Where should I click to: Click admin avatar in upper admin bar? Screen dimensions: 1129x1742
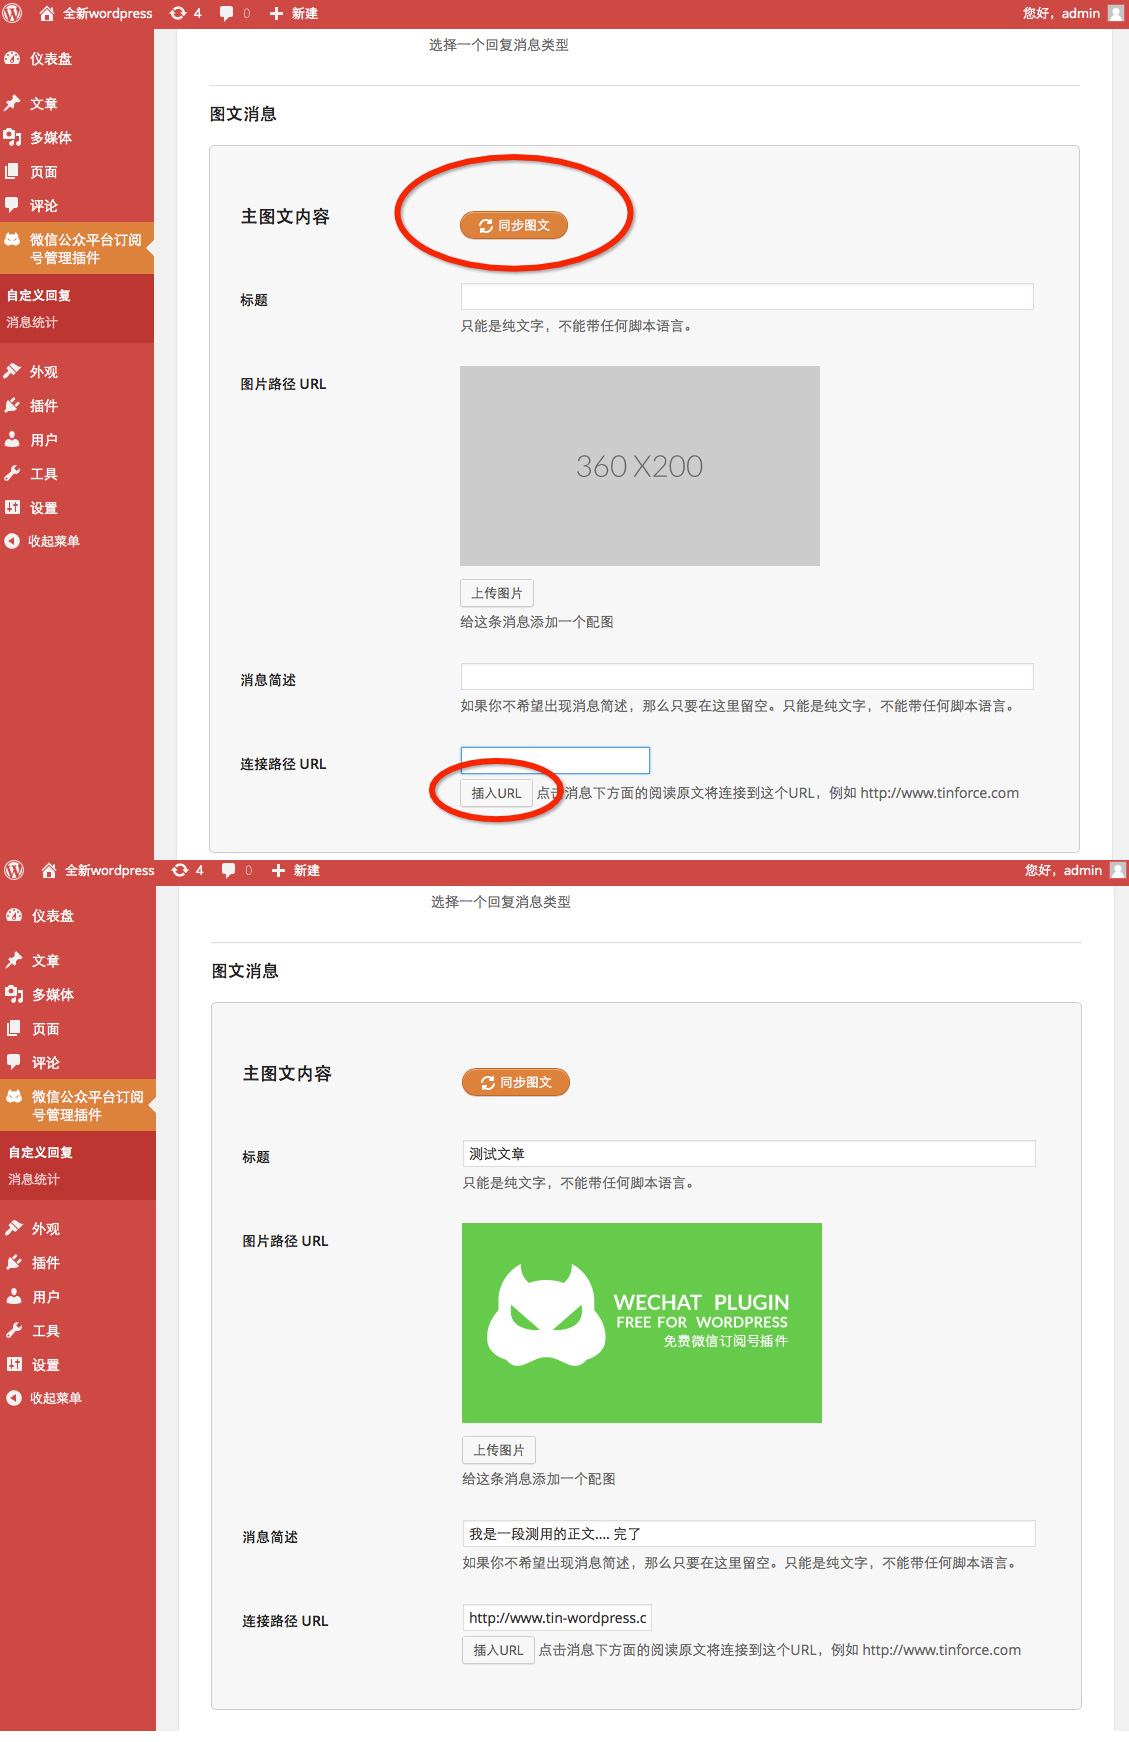(x=1116, y=13)
